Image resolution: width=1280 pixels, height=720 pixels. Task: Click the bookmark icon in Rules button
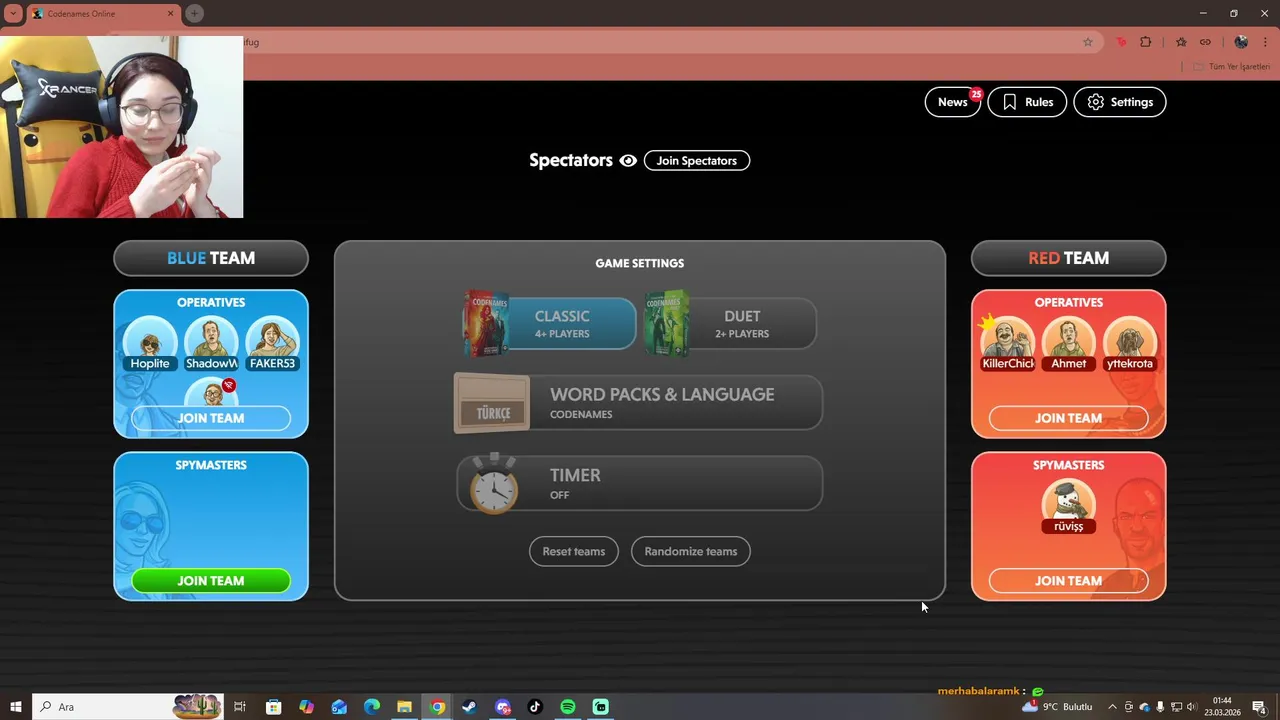1010,102
